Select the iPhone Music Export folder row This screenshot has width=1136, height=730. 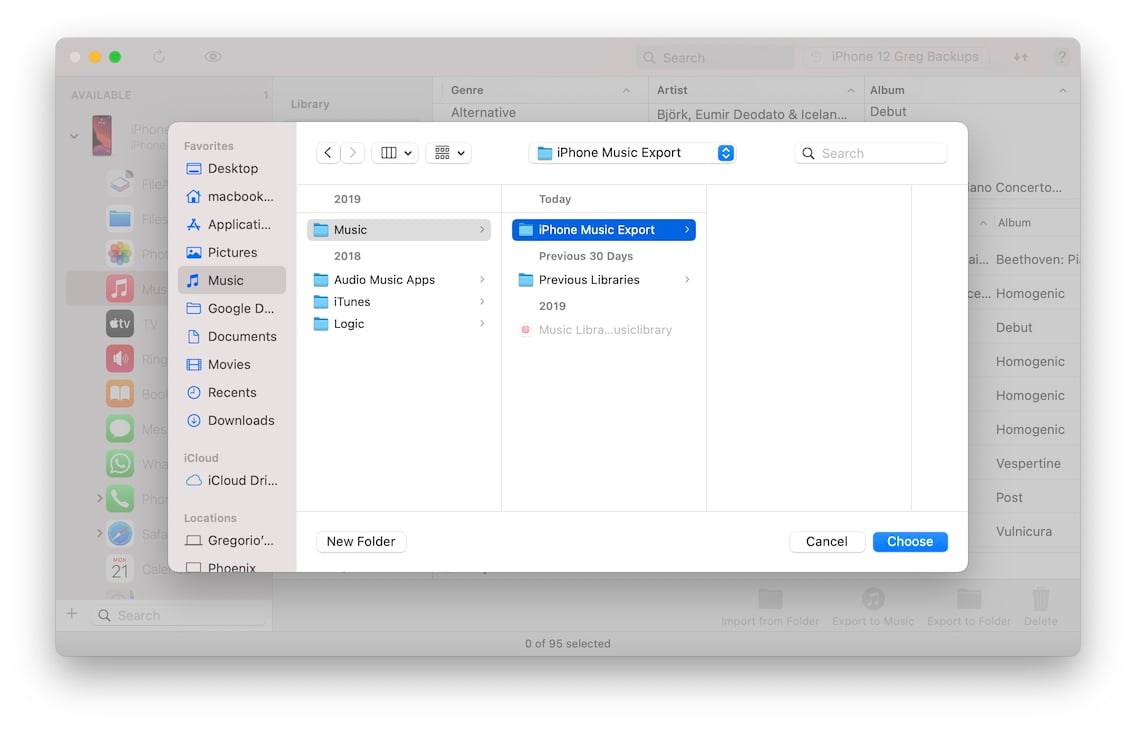pos(604,230)
